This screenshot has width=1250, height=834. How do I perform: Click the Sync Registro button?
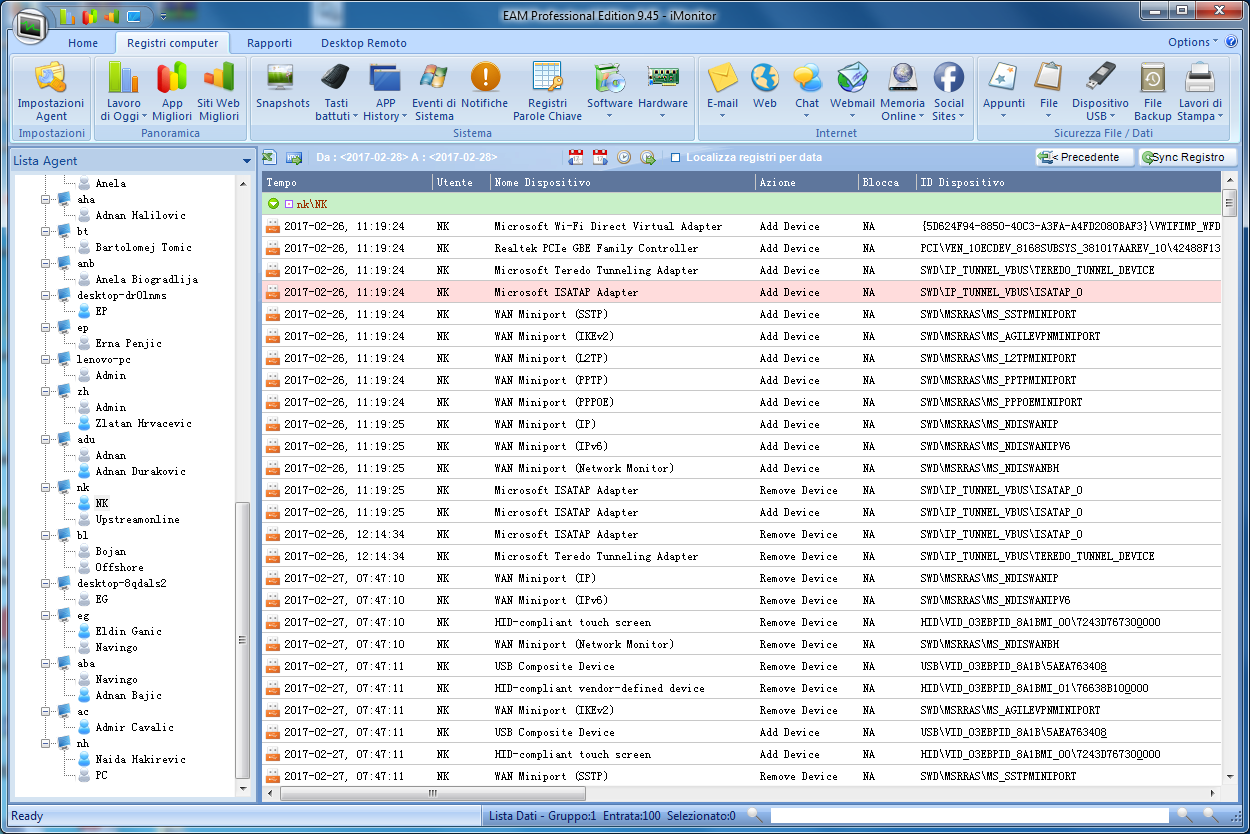tap(1187, 157)
